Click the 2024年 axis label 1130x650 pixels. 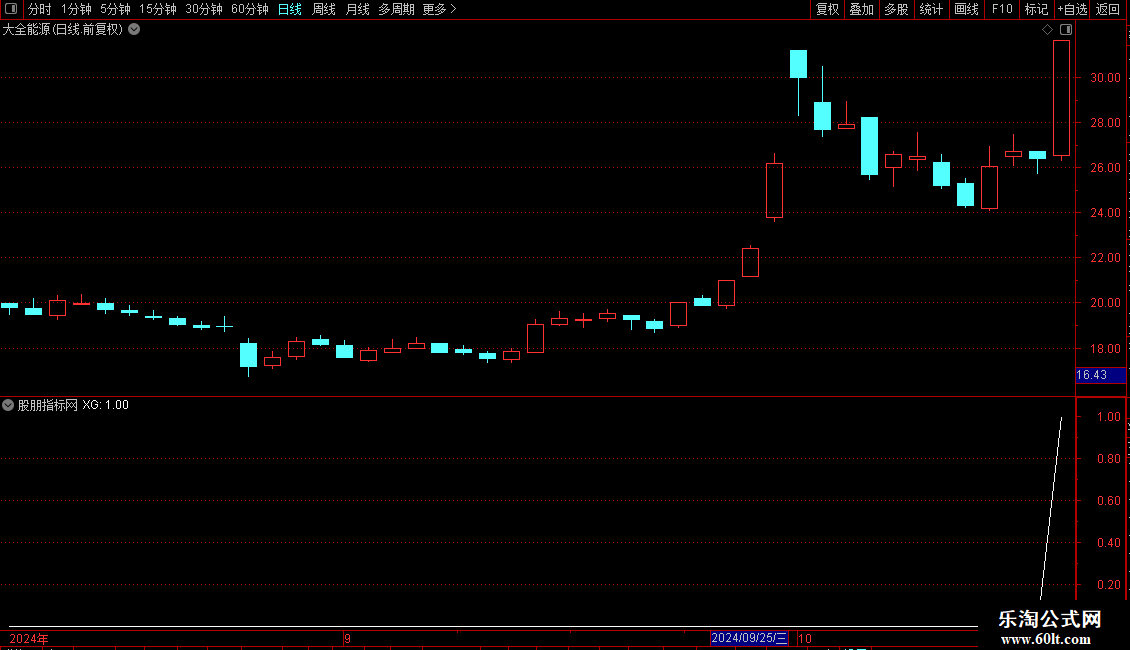click(x=29, y=638)
